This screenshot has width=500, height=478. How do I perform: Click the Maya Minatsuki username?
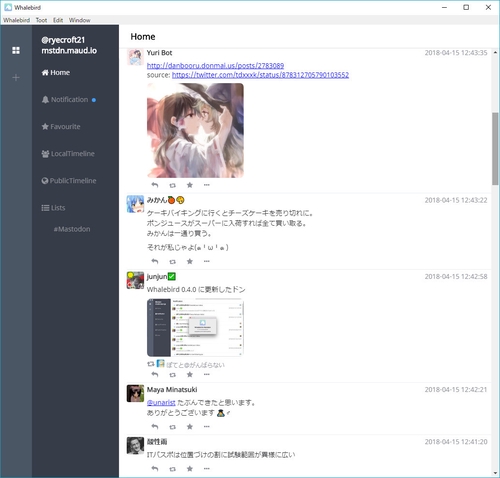(172, 389)
